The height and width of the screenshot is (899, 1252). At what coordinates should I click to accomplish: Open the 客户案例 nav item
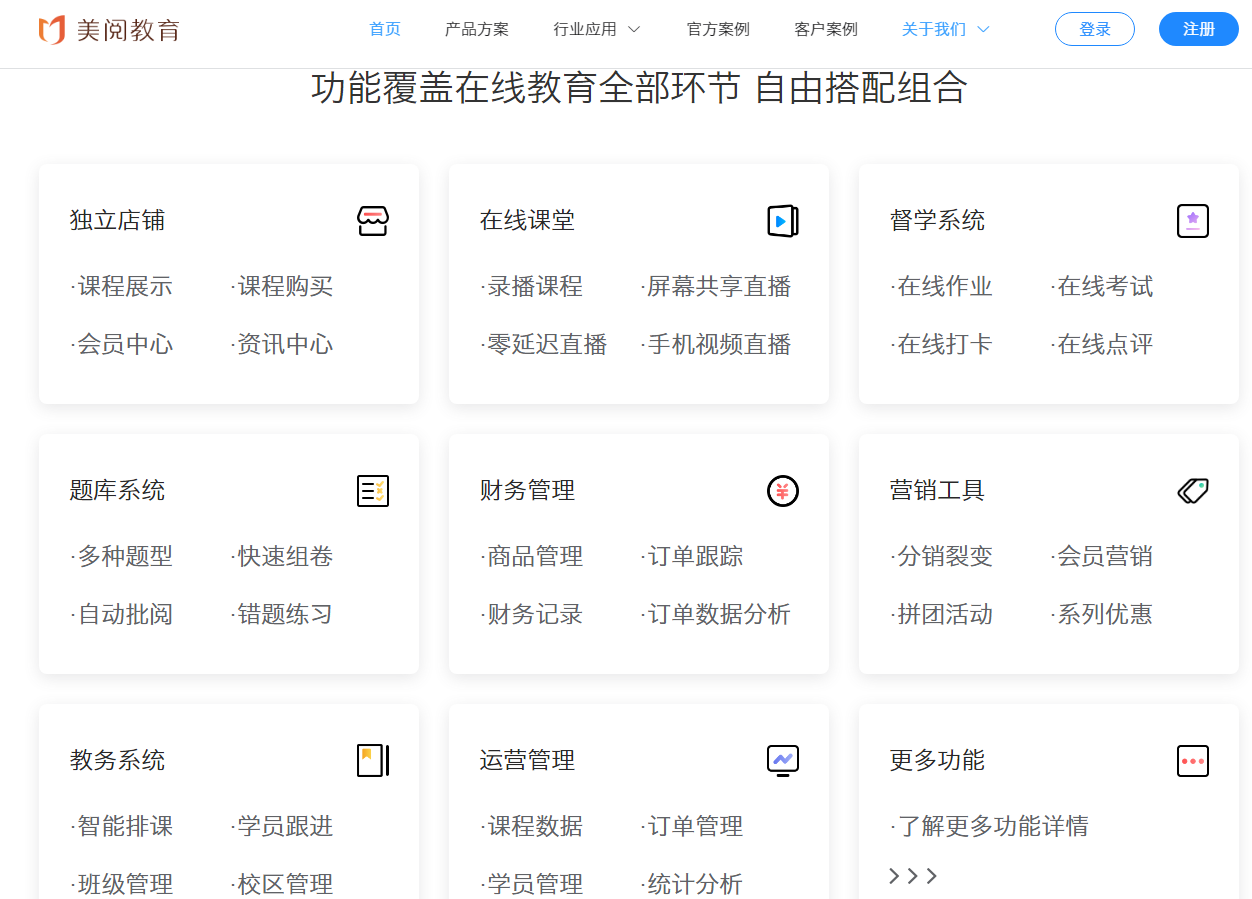pos(826,30)
